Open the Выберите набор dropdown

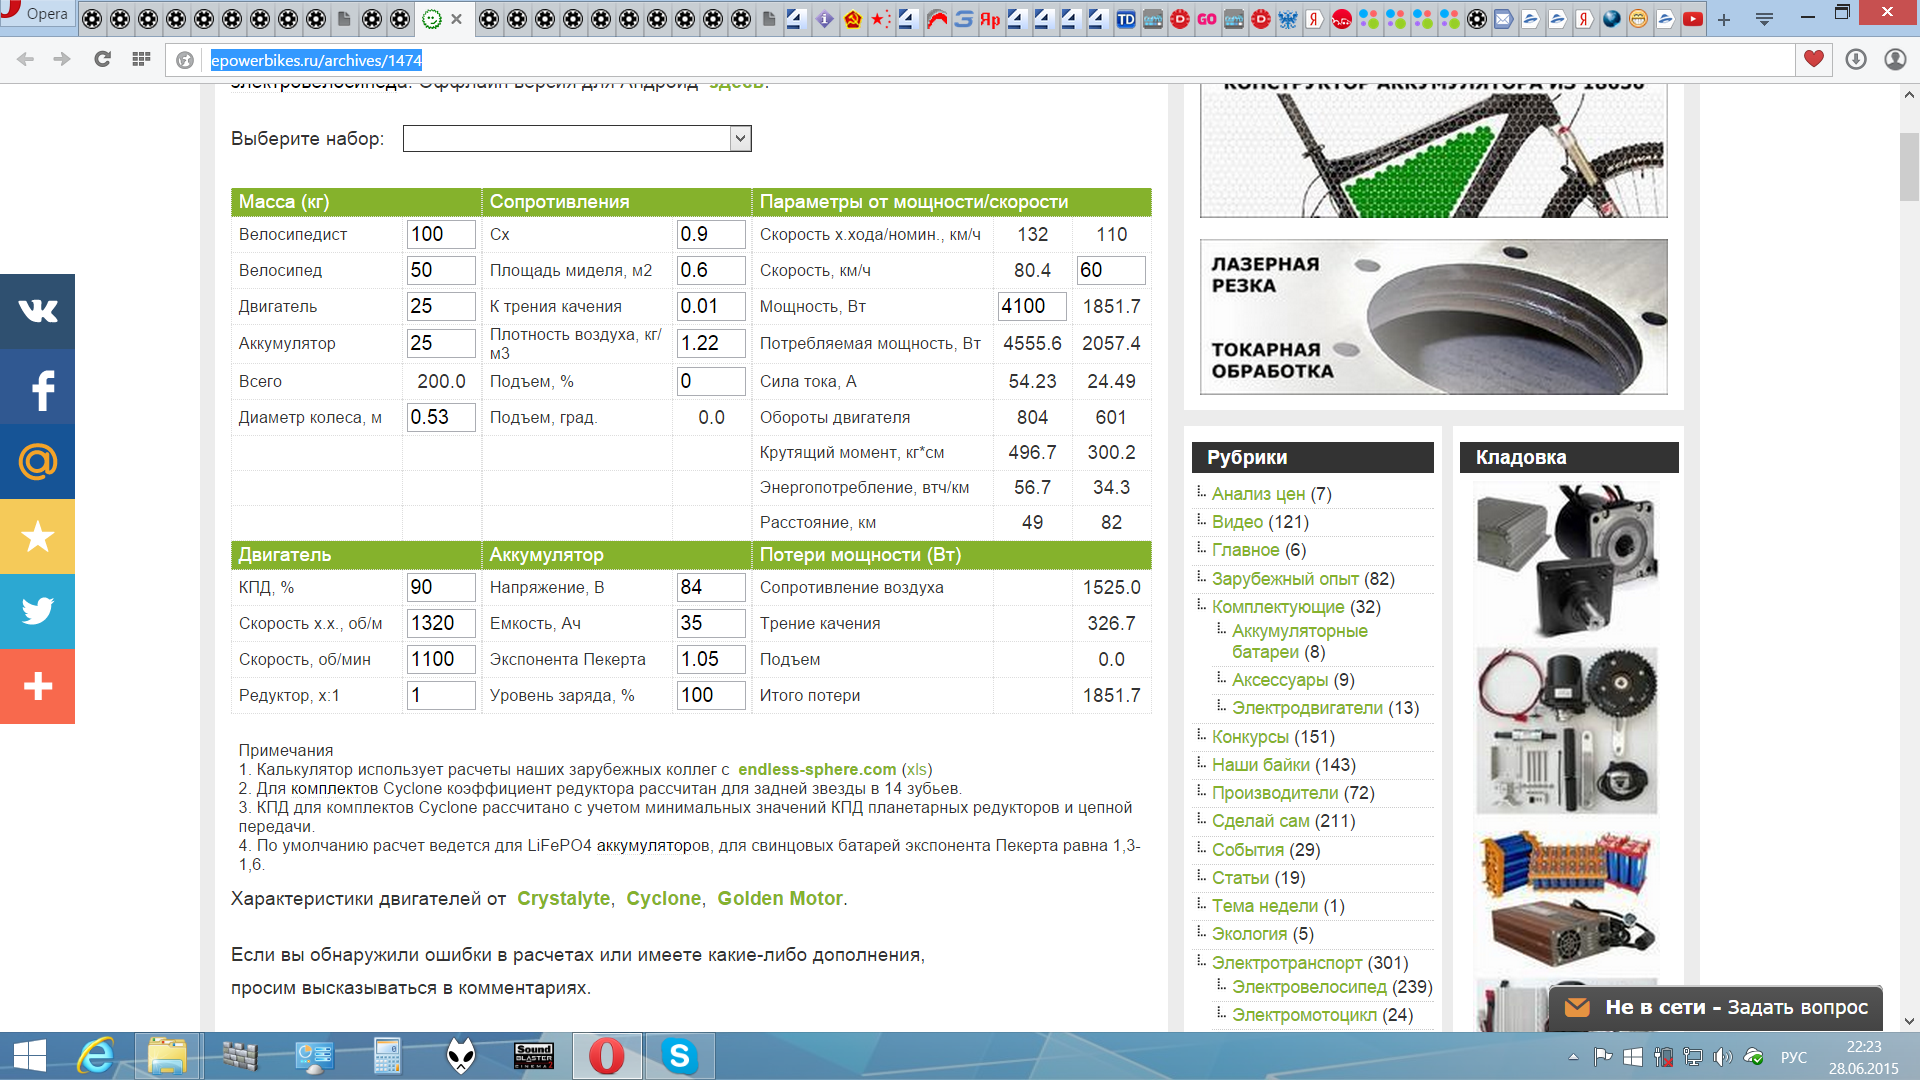tap(577, 138)
